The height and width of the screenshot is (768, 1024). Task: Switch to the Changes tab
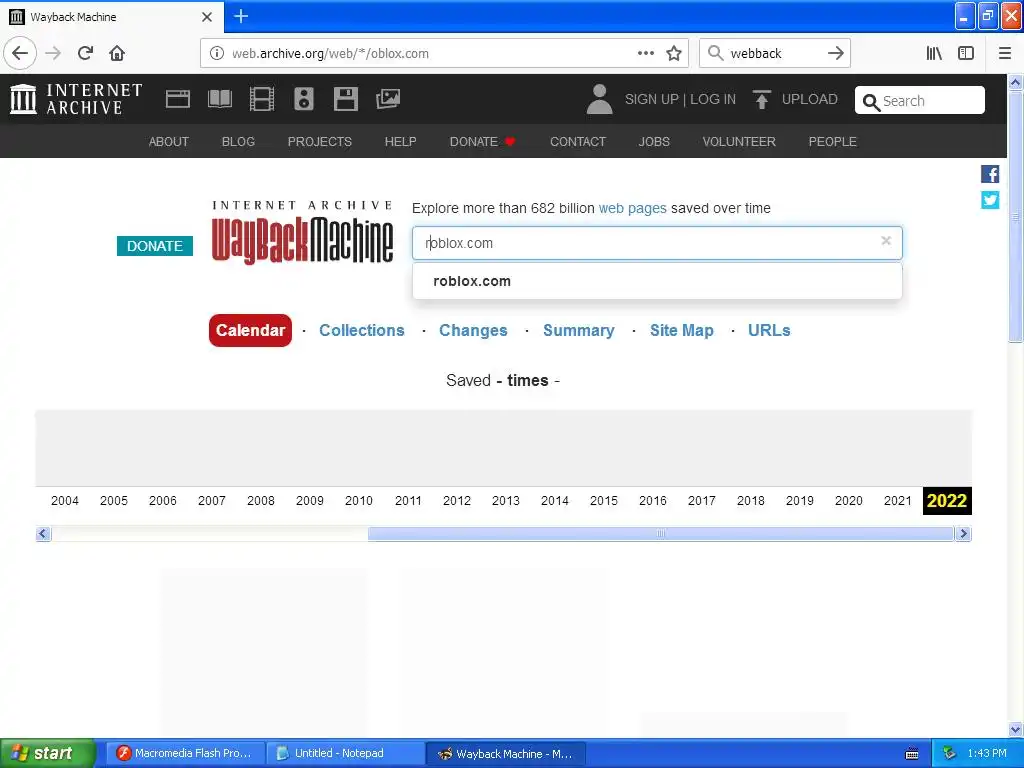[x=473, y=330]
